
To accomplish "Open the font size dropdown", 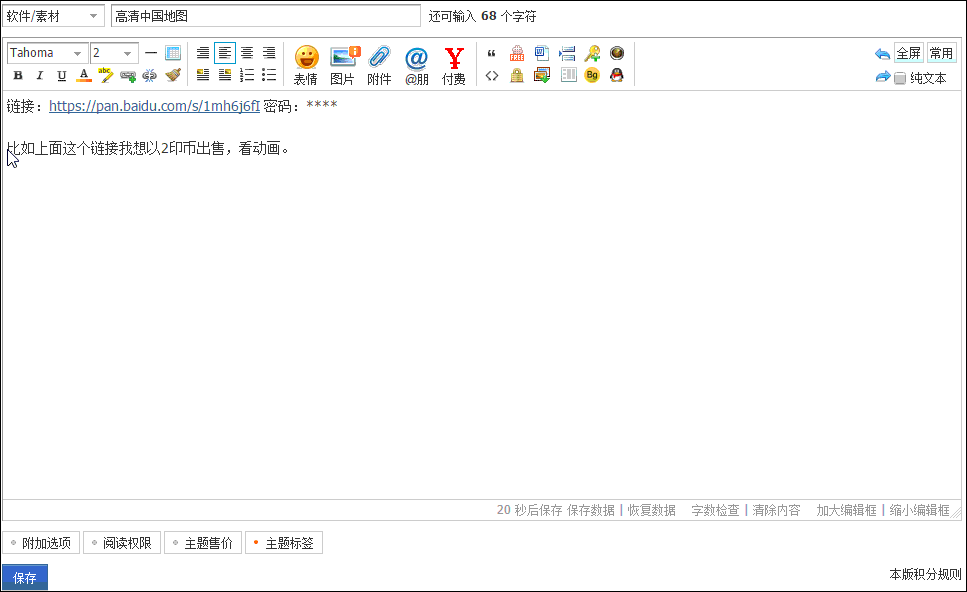I will tap(114, 53).
